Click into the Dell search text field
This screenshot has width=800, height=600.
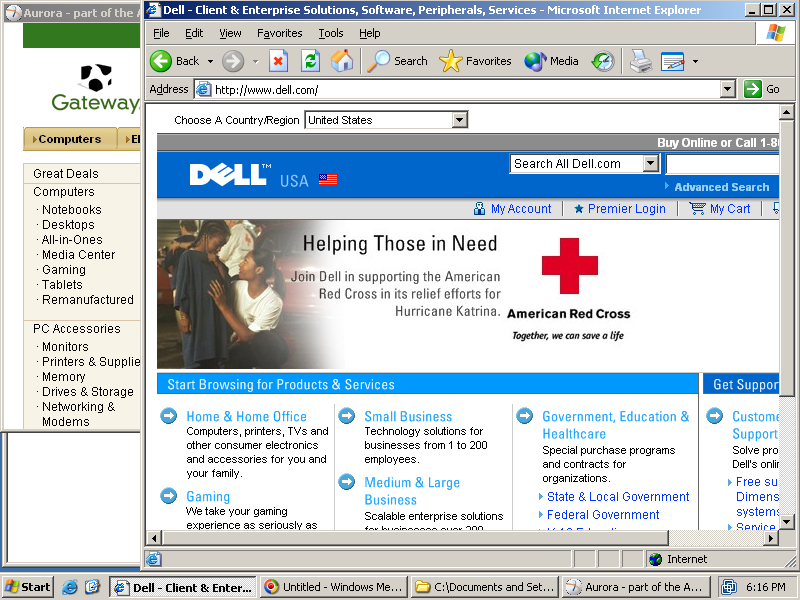(722, 164)
